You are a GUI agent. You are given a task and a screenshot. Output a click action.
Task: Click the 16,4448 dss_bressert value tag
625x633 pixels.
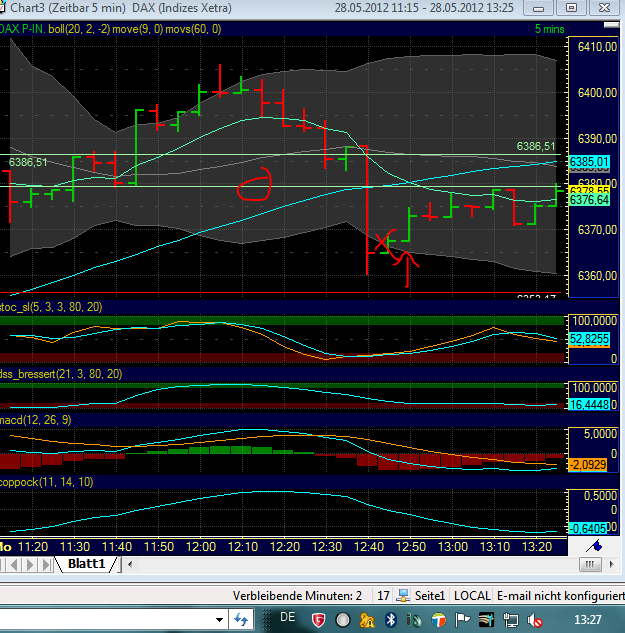[589, 404]
